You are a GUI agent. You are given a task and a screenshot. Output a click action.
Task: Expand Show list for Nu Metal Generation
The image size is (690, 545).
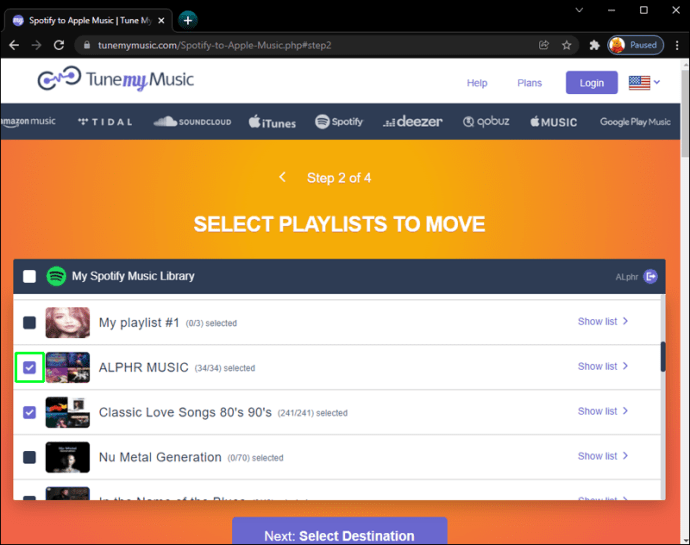(x=603, y=456)
